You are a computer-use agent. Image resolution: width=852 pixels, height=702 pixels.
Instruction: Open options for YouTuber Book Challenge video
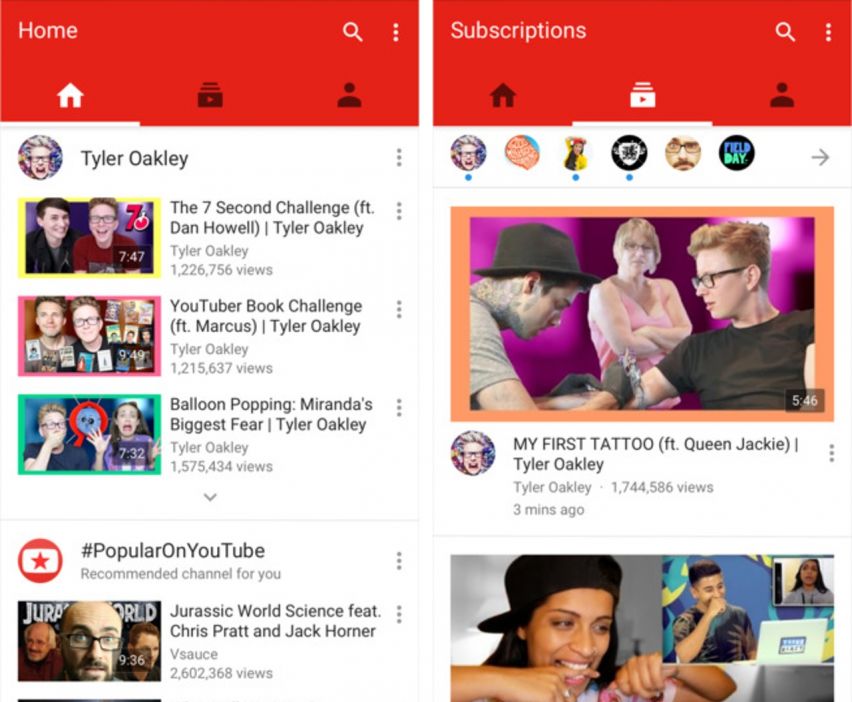(x=399, y=309)
